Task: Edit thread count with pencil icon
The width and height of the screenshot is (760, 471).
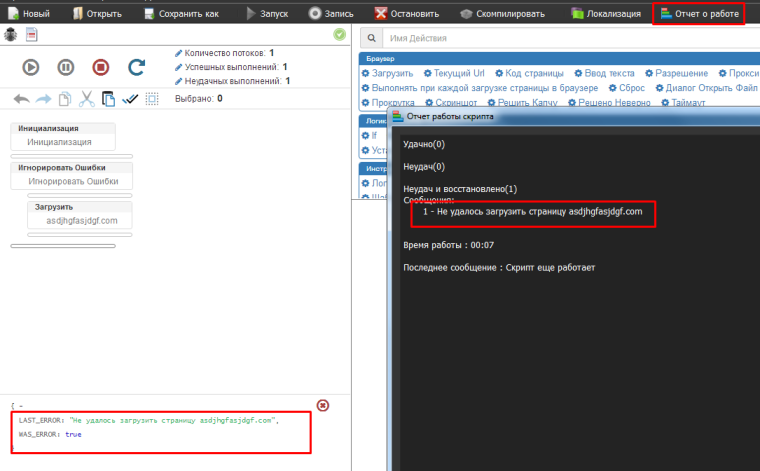Action: [179, 52]
